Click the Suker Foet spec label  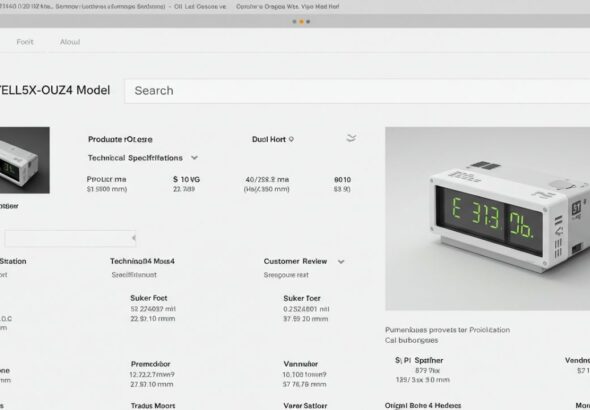[x=149, y=298]
